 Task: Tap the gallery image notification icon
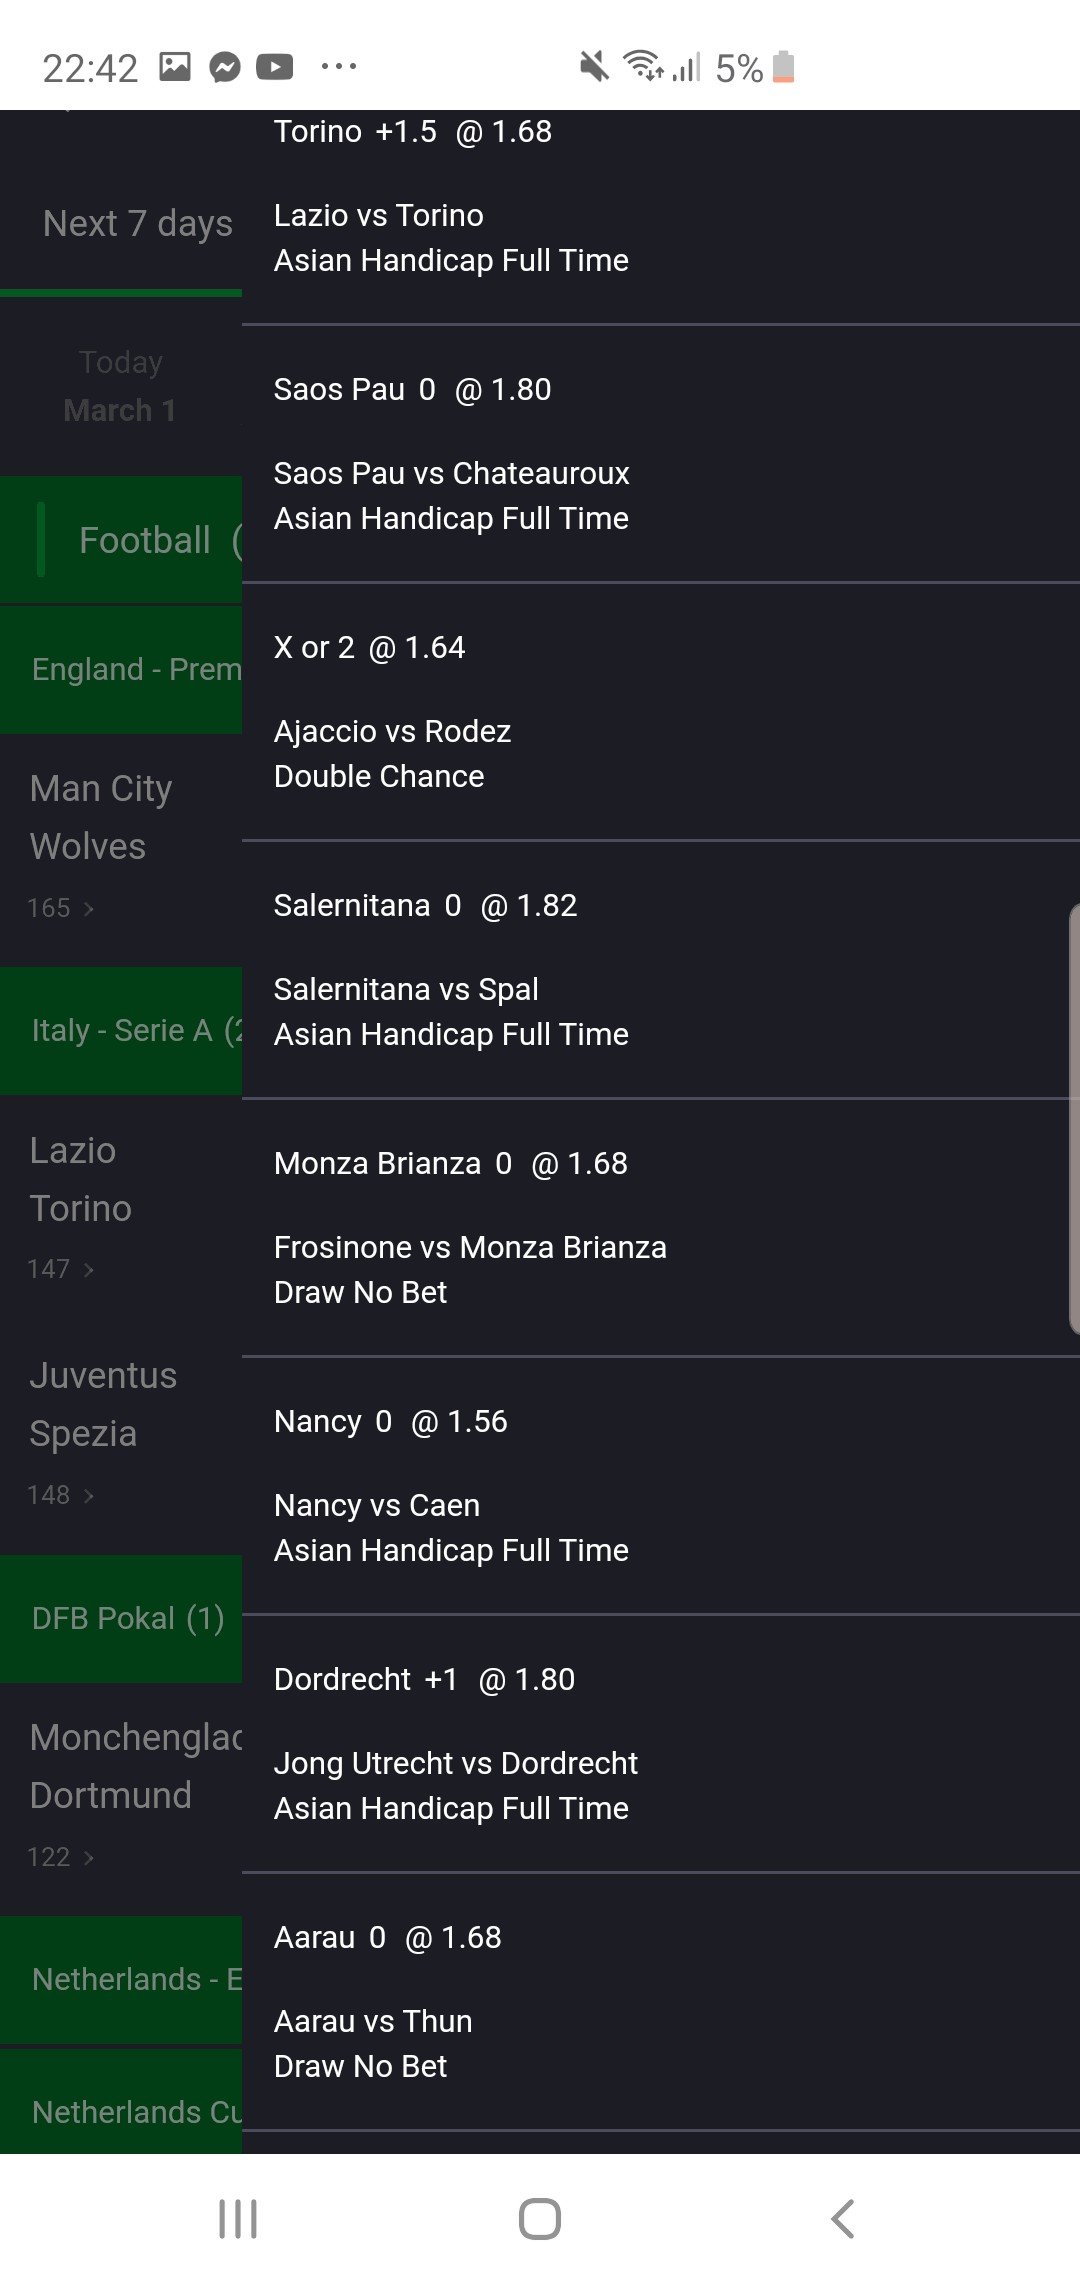point(175,67)
